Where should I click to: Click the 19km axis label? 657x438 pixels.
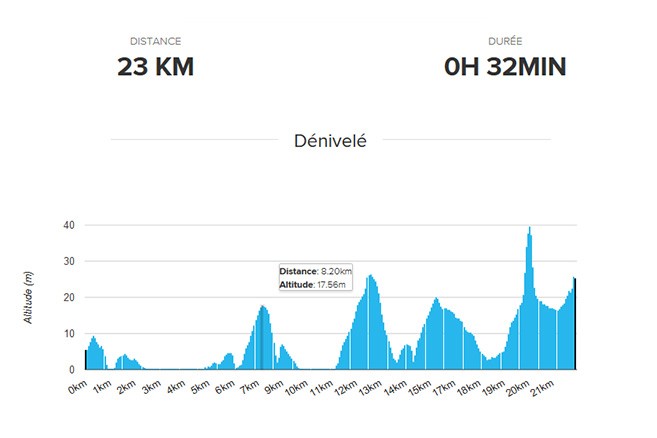494,388
